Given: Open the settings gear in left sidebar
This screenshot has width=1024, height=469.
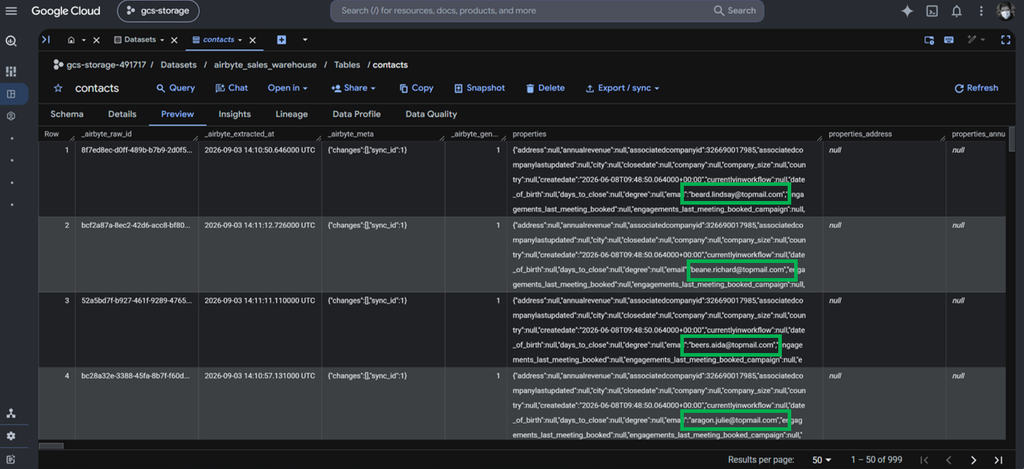Looking at the screenshot, I should 11,436.
